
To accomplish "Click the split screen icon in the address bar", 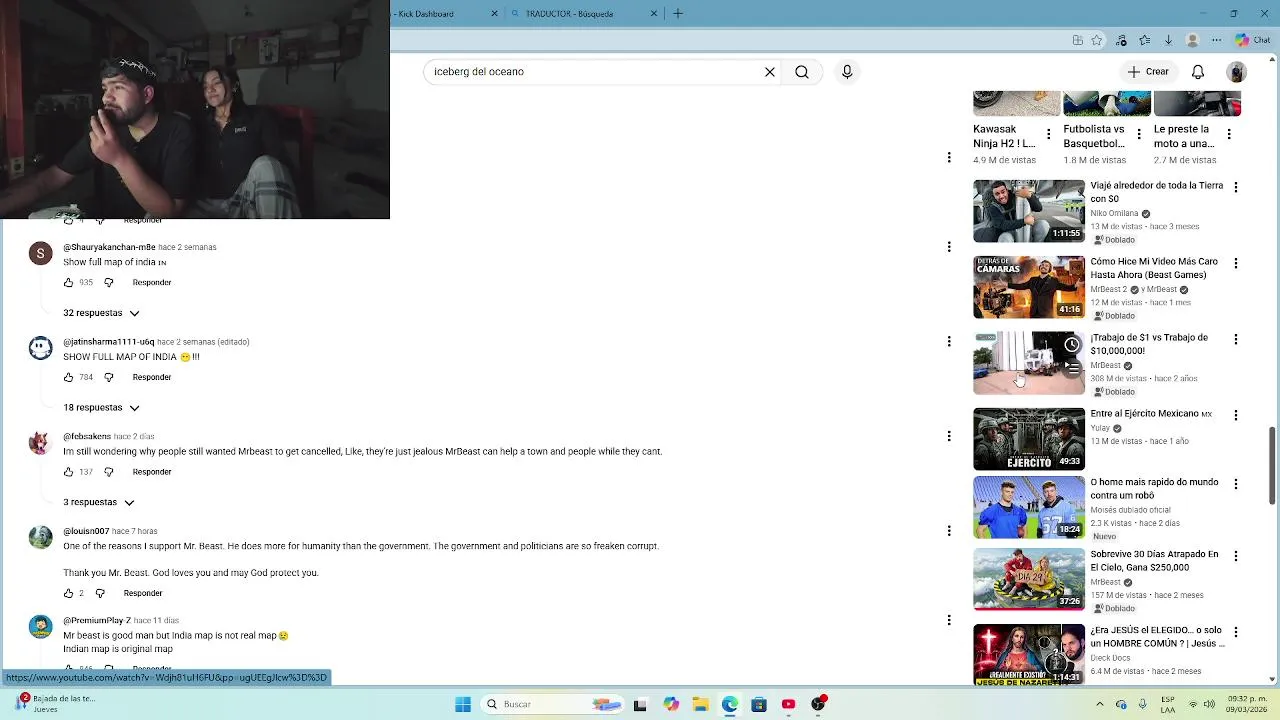I will pyautogui.click(x=1077, y=40).
